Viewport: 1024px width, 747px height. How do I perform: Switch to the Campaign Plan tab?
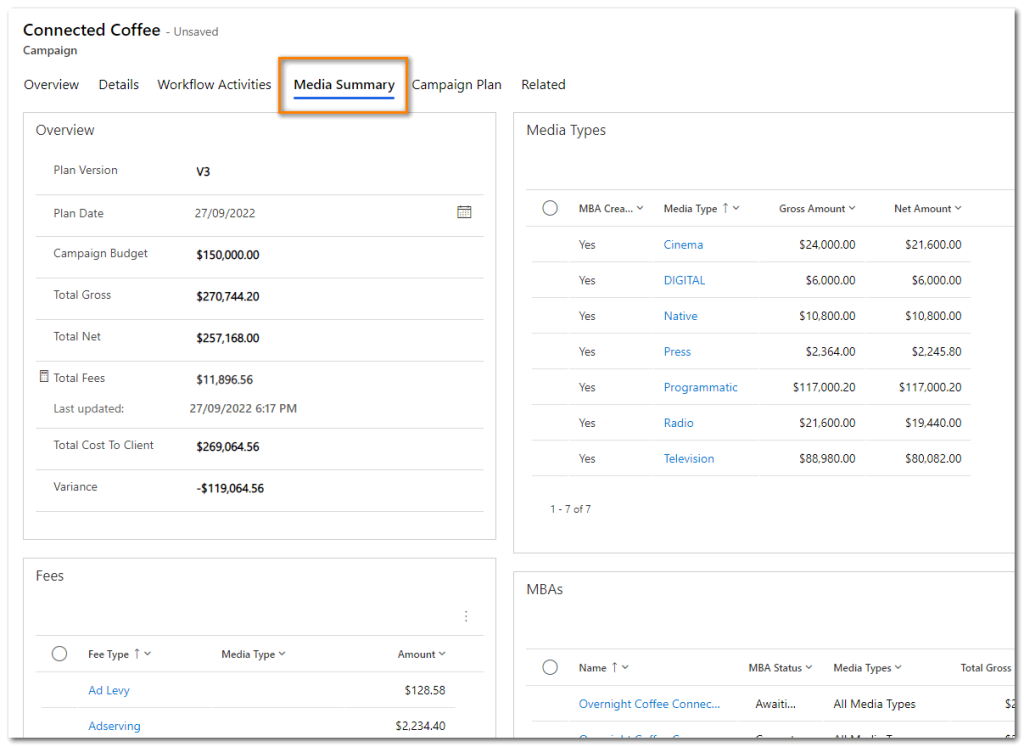pyautogui.click(x=456, y=85)
